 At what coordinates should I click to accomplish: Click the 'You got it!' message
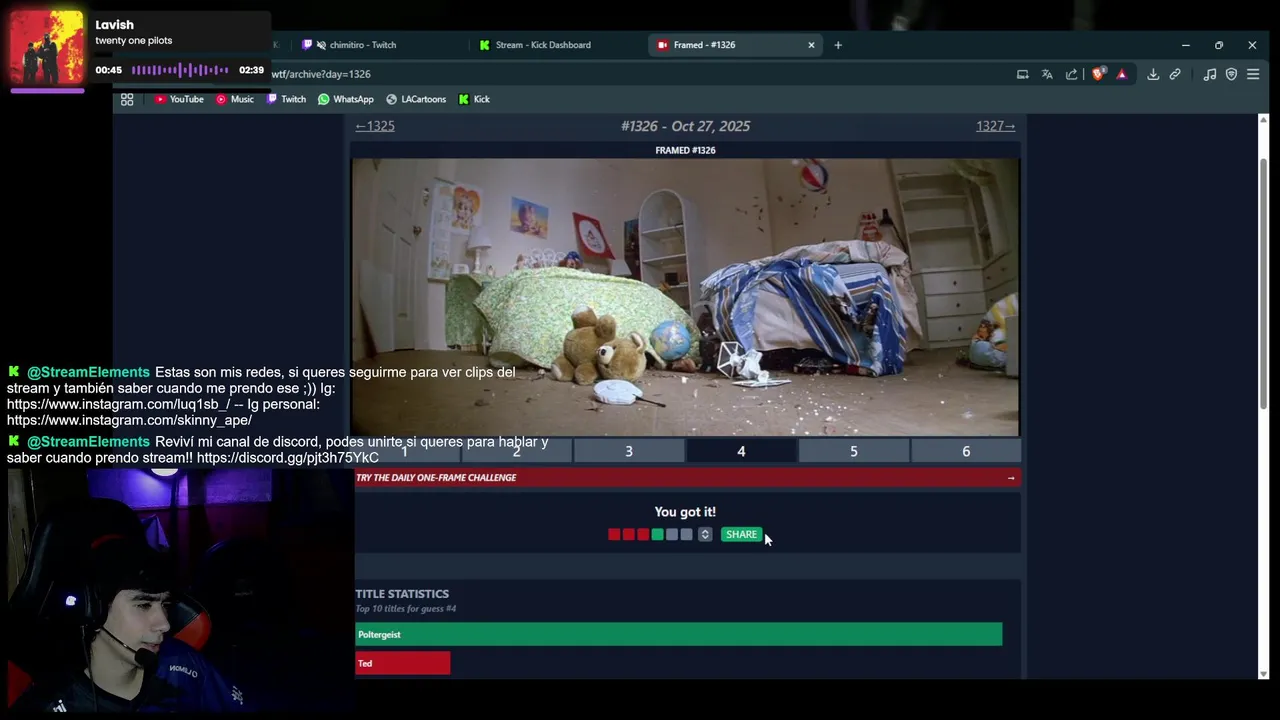coord(685,512)
